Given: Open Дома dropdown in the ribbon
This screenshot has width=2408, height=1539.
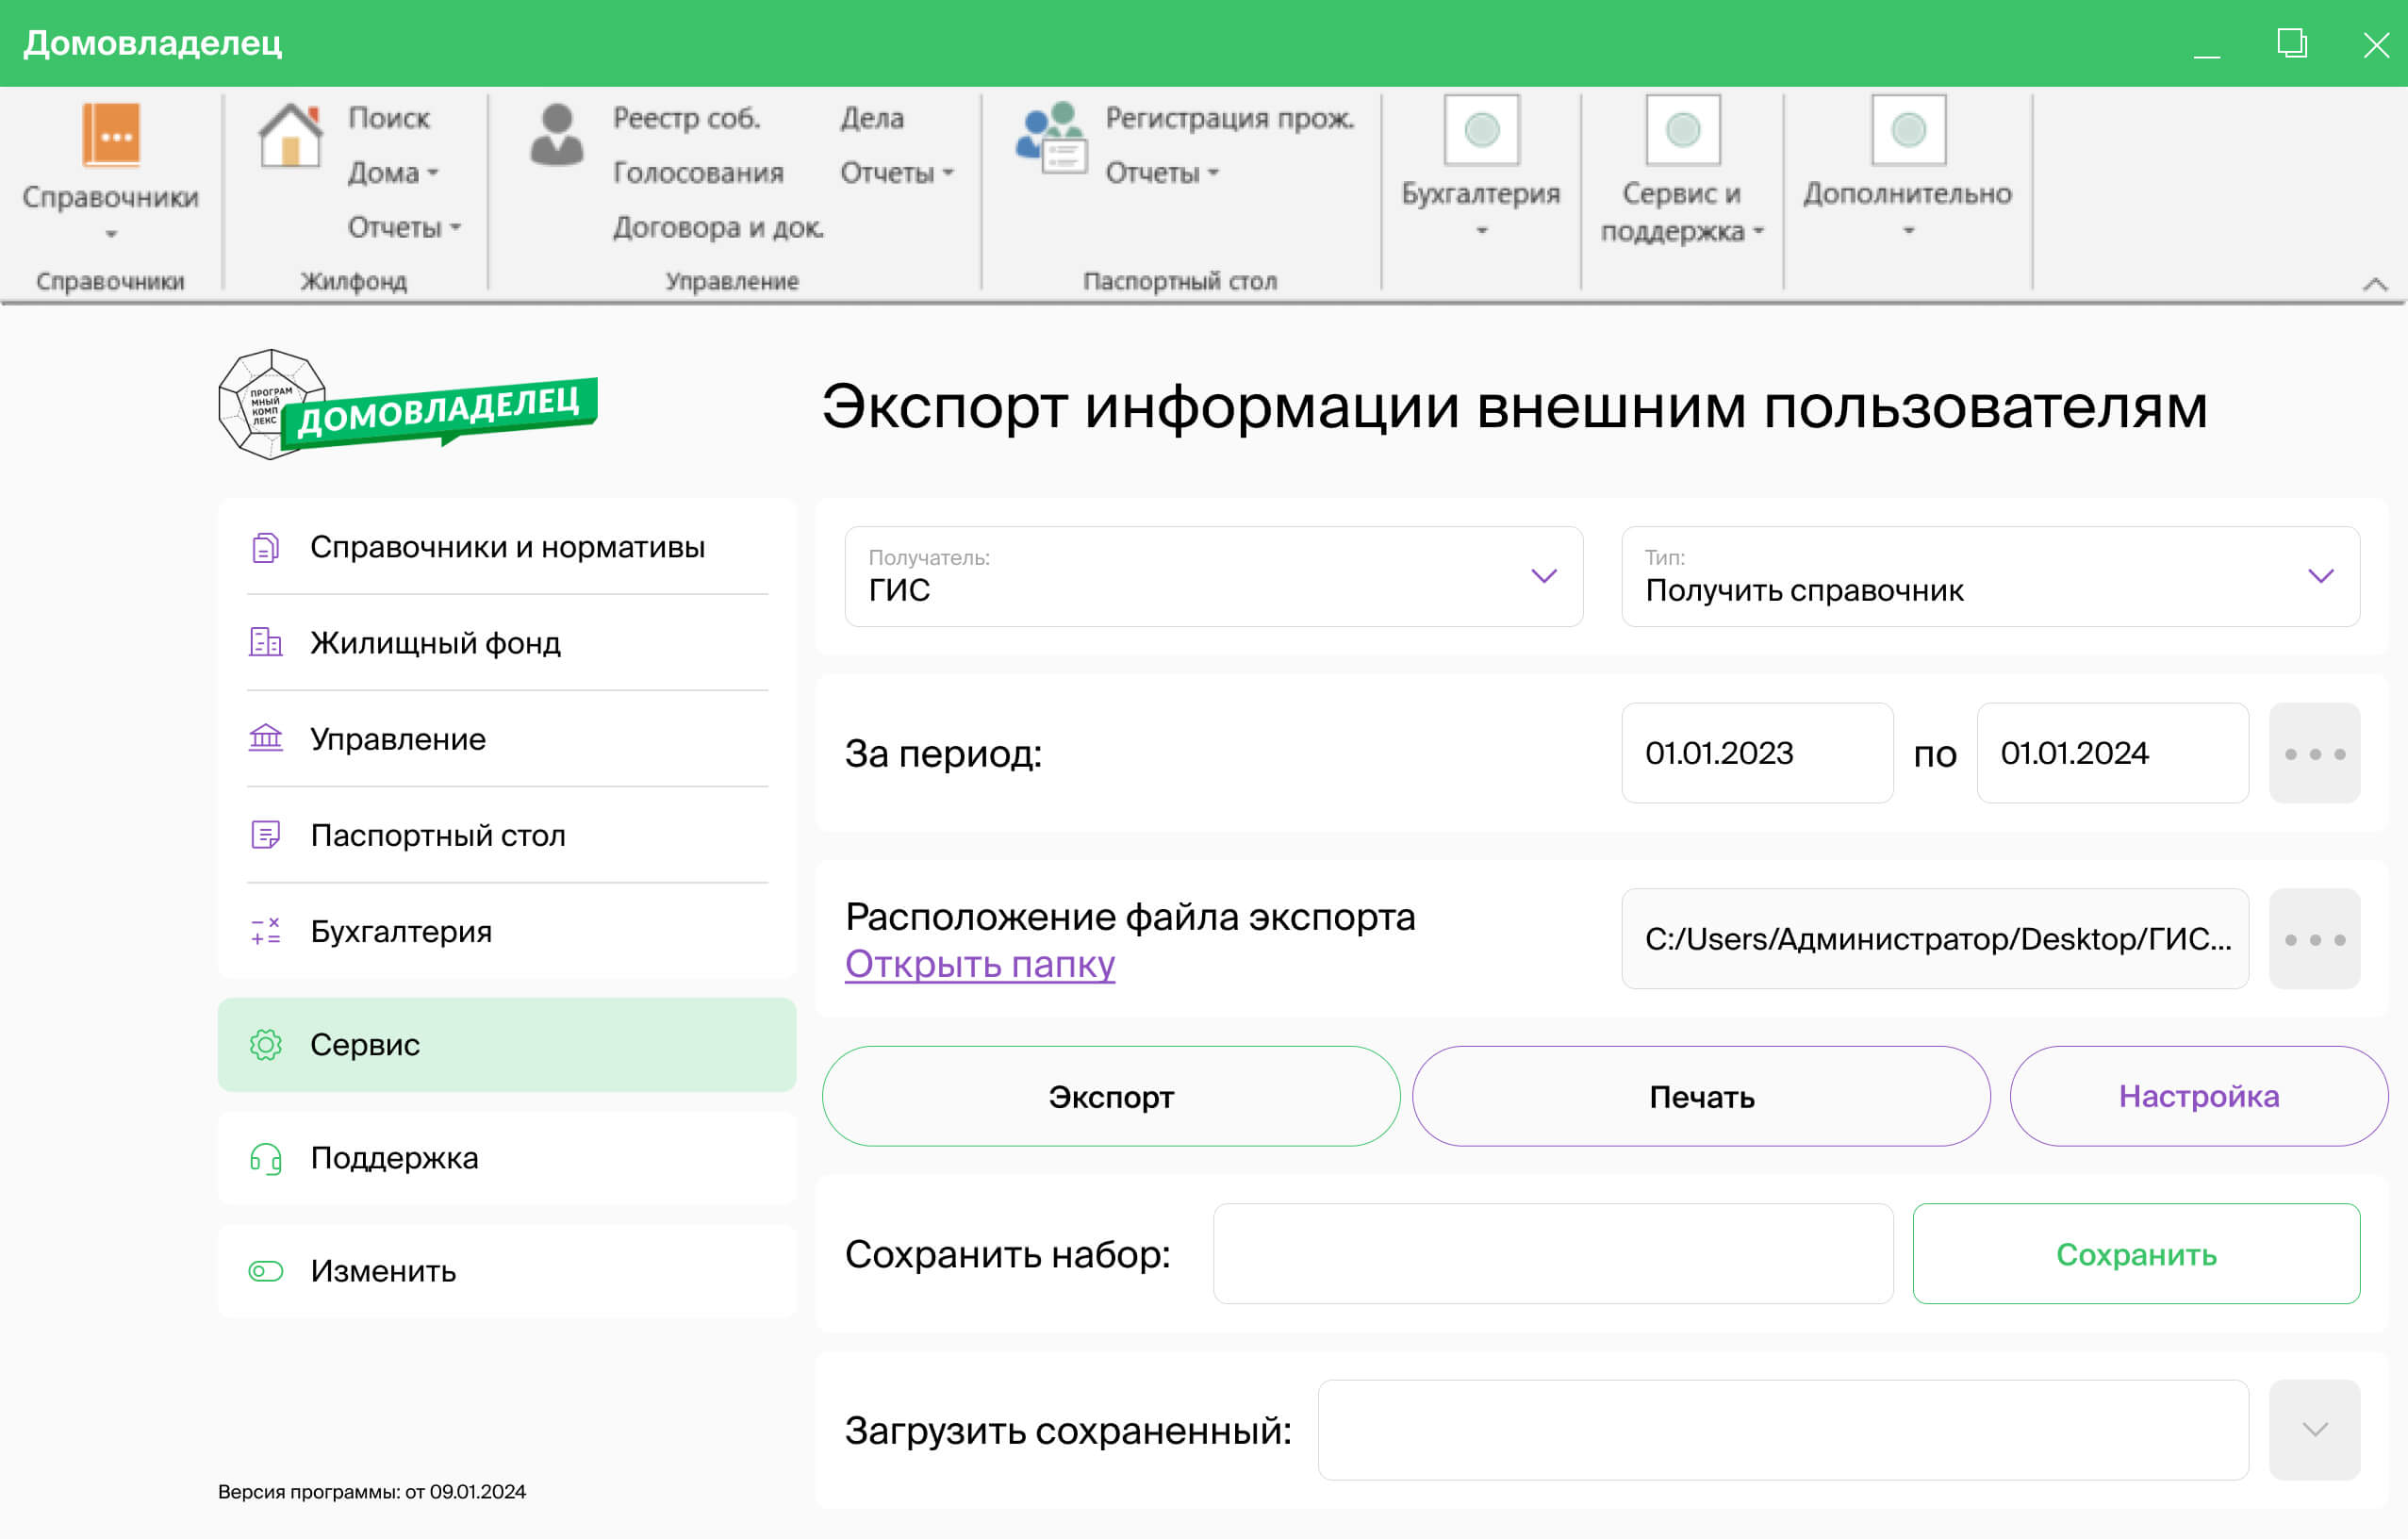Looking at the screenshot, I should point(393,173).
